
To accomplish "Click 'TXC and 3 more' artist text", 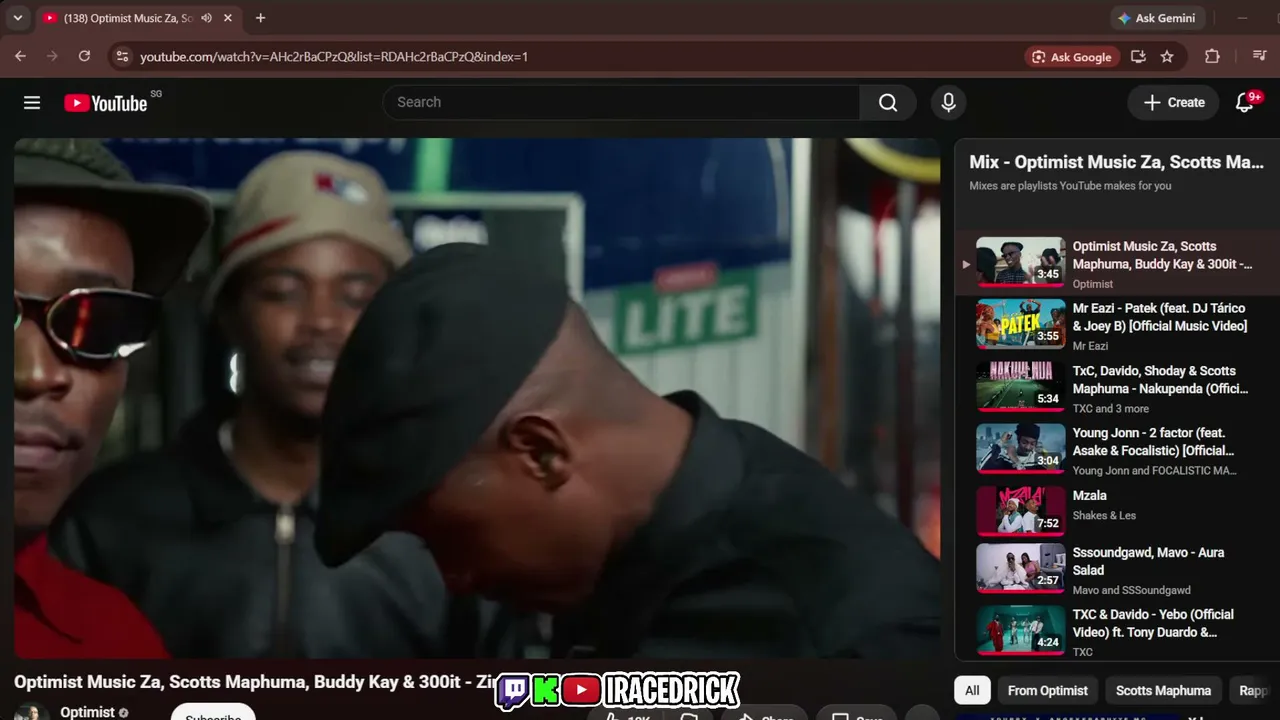I will (1111, 408).
